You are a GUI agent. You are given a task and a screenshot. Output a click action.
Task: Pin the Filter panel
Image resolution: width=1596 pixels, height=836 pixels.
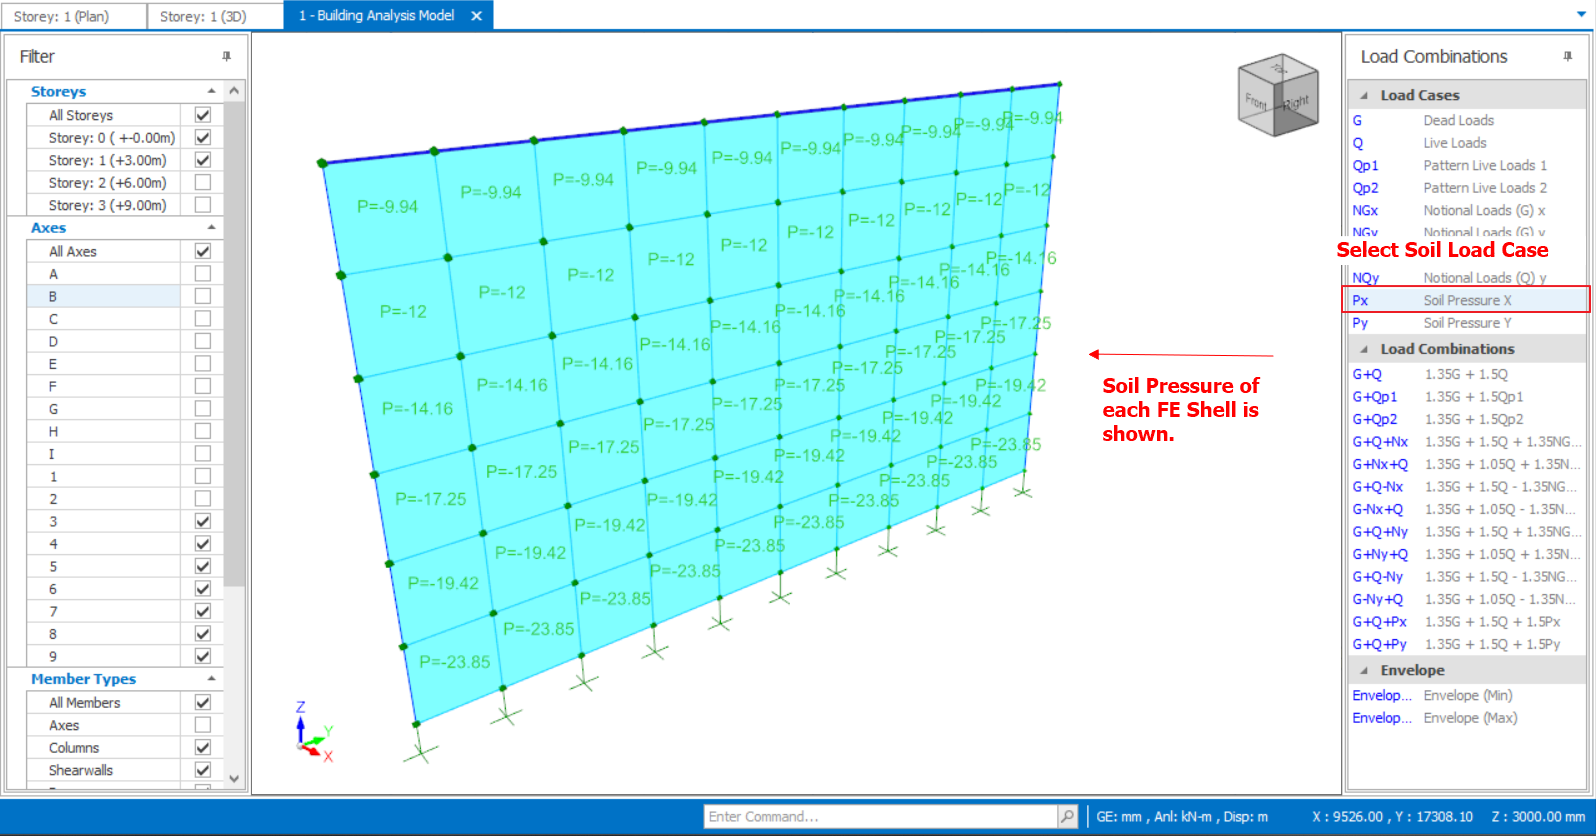pos(226,57)
